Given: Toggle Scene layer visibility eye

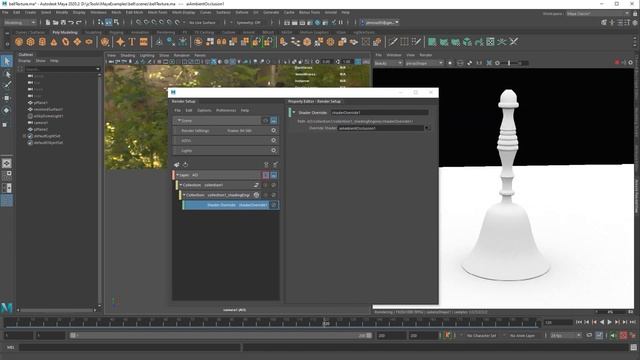Looking at the screenshot, I should point(266,120).
